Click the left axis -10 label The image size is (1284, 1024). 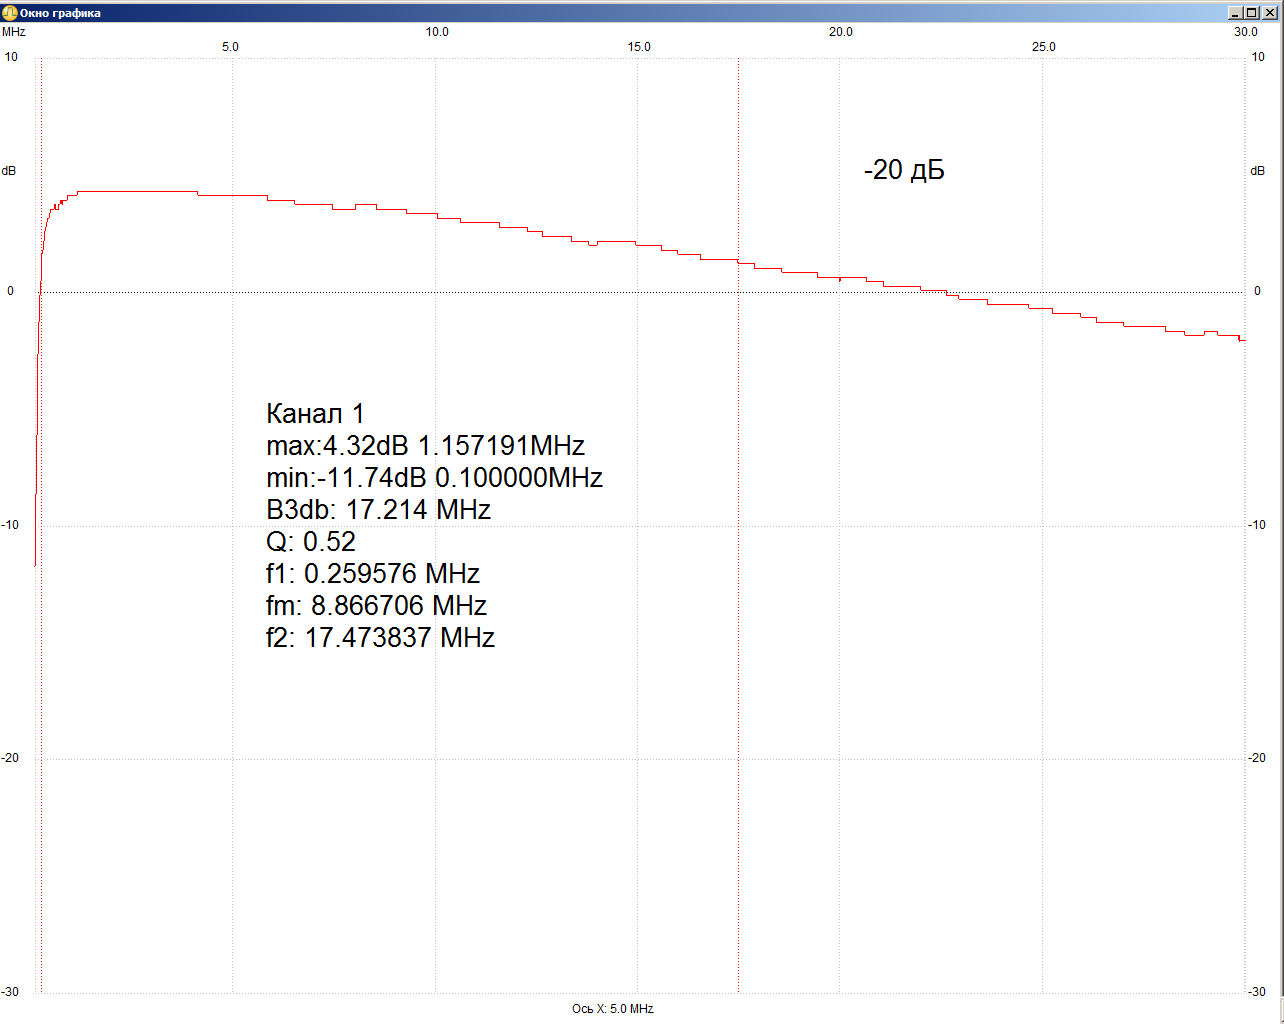pyautogui.click(x=10, y=525)
